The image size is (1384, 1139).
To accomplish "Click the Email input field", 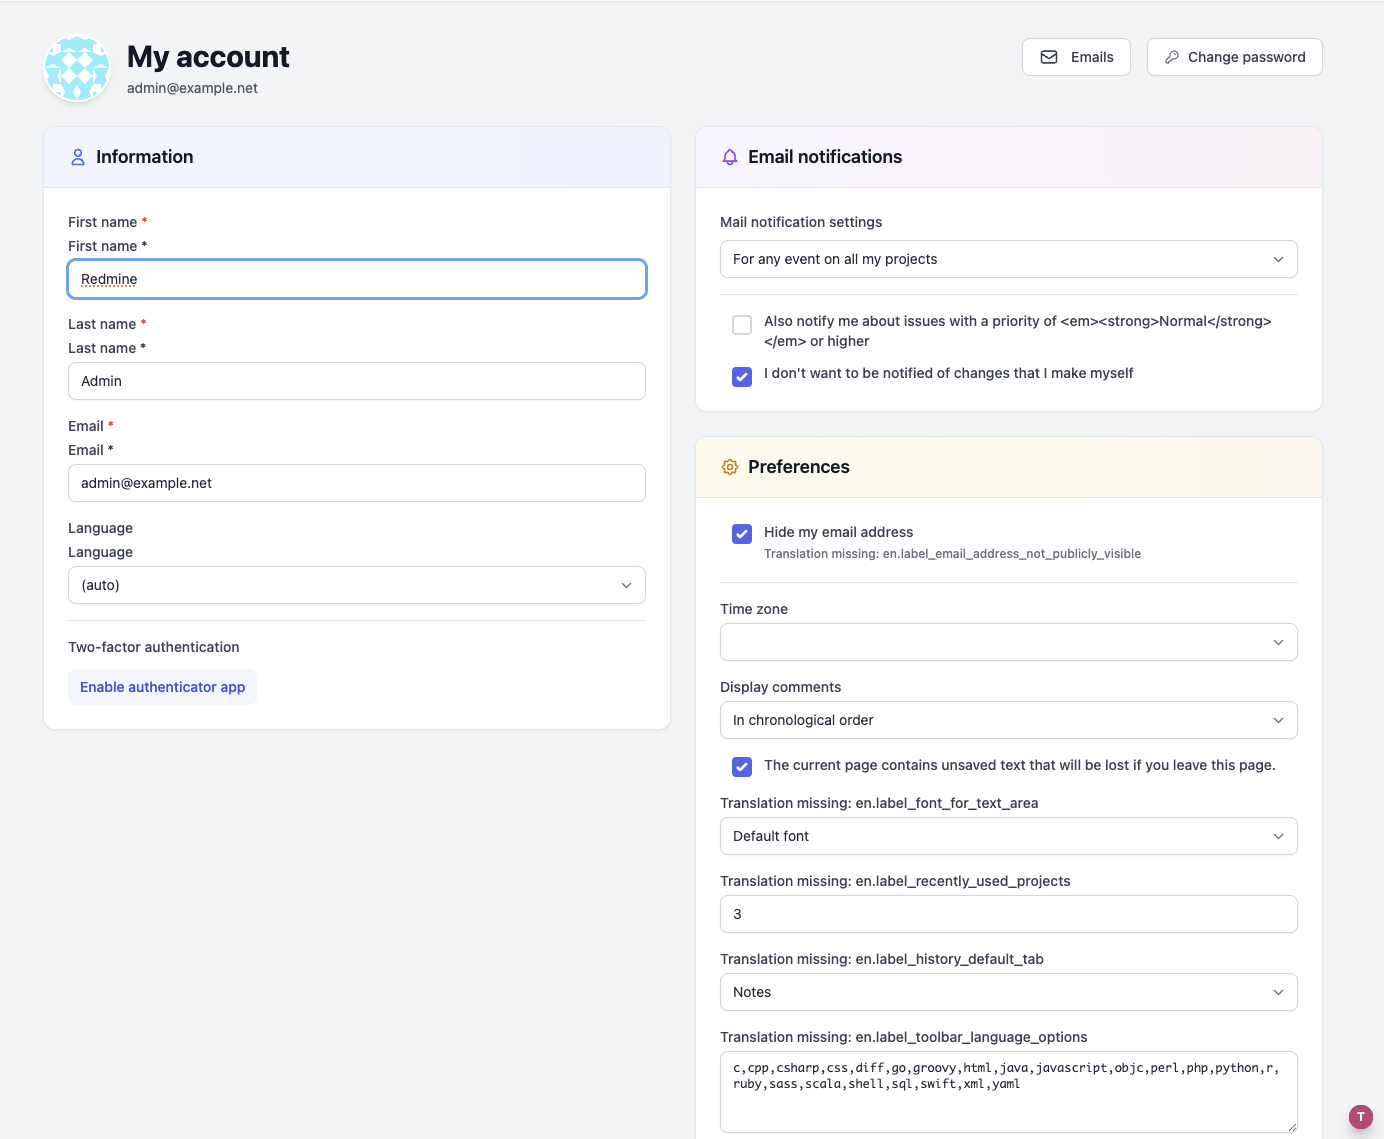I will 357,483.
